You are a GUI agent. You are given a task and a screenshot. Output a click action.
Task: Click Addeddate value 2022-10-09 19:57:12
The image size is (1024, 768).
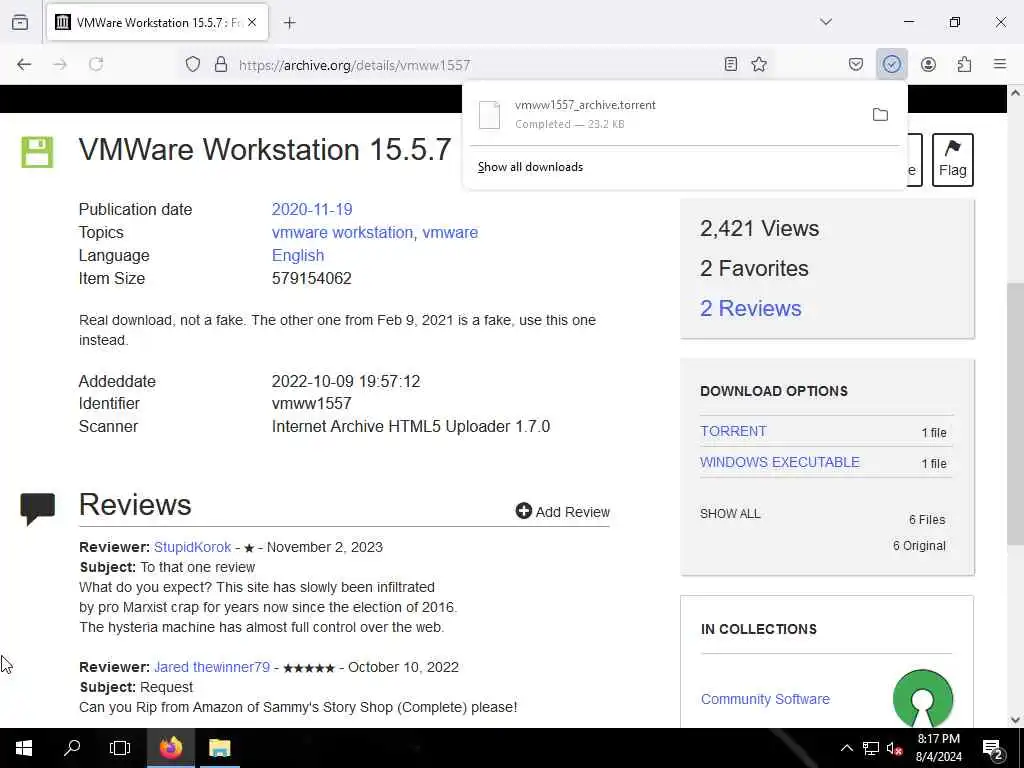pos(346,381)
